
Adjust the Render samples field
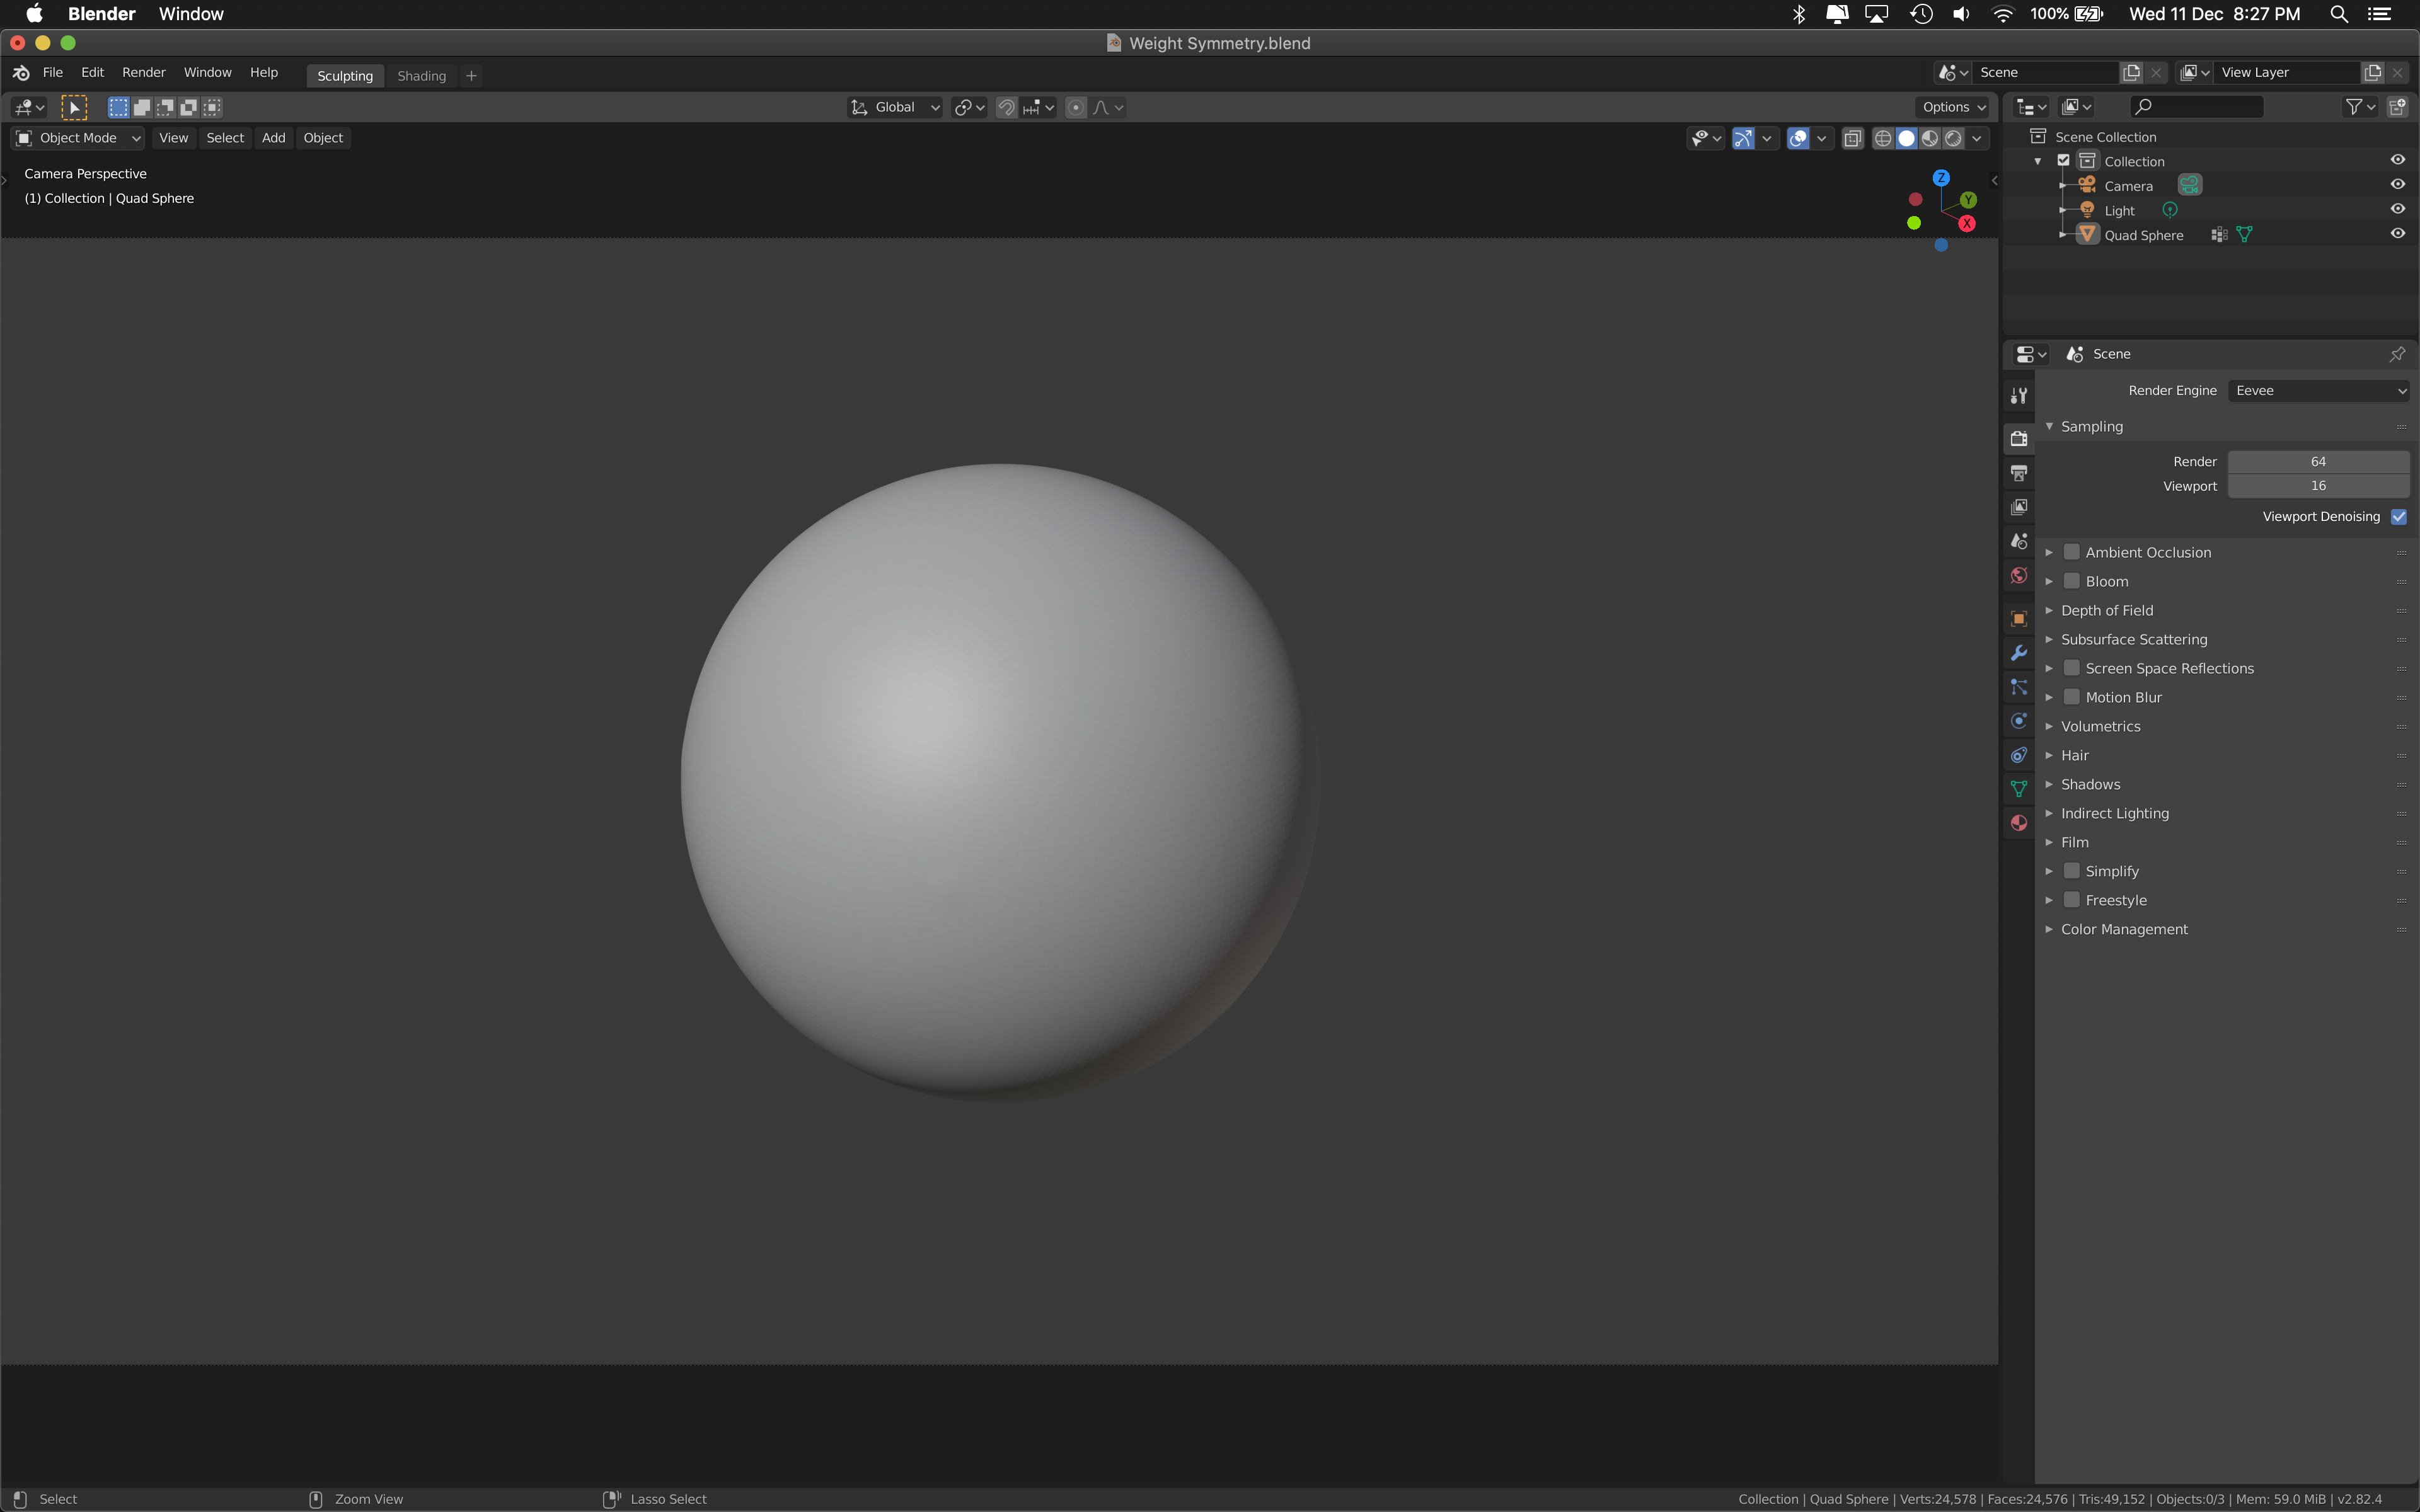click(2318, 462)
